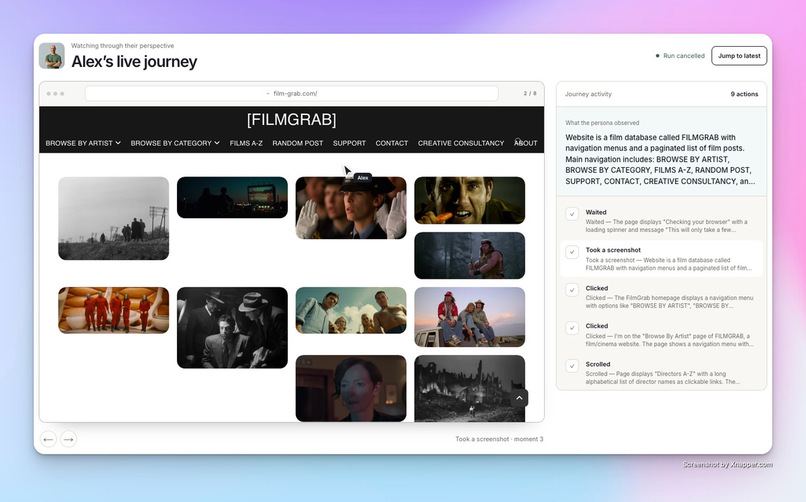Viewport: 806px width, 502px height.
Task: Open the noir men in hats thumbnail
Action: pyautogui.click(x=232, y=328)
